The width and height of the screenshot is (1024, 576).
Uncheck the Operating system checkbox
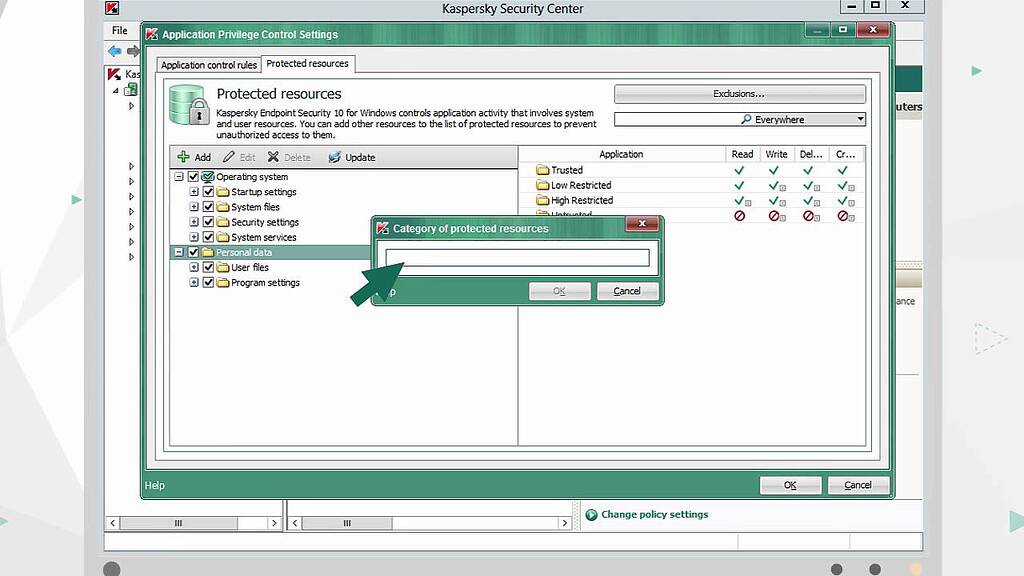[193, 176]
